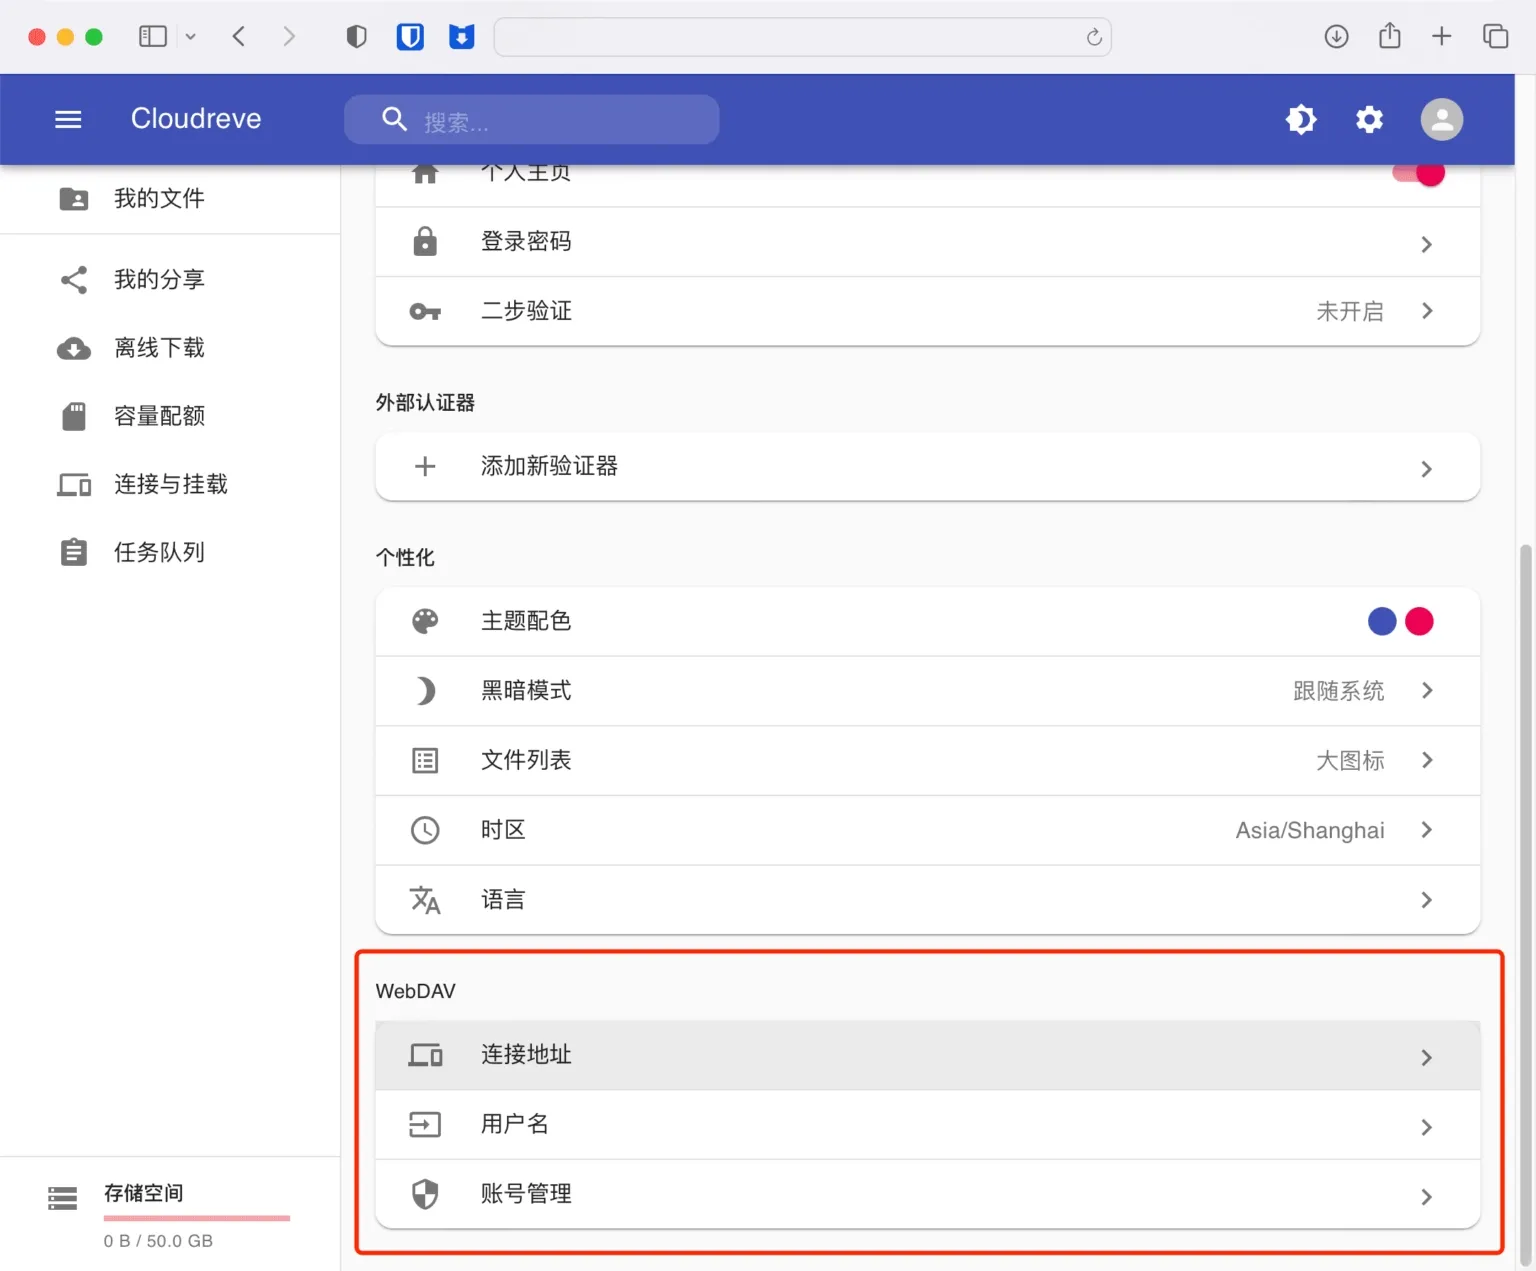
Task: Expand the 文件列表 大图标 chevron
Action: click(x=1427, y=760)
